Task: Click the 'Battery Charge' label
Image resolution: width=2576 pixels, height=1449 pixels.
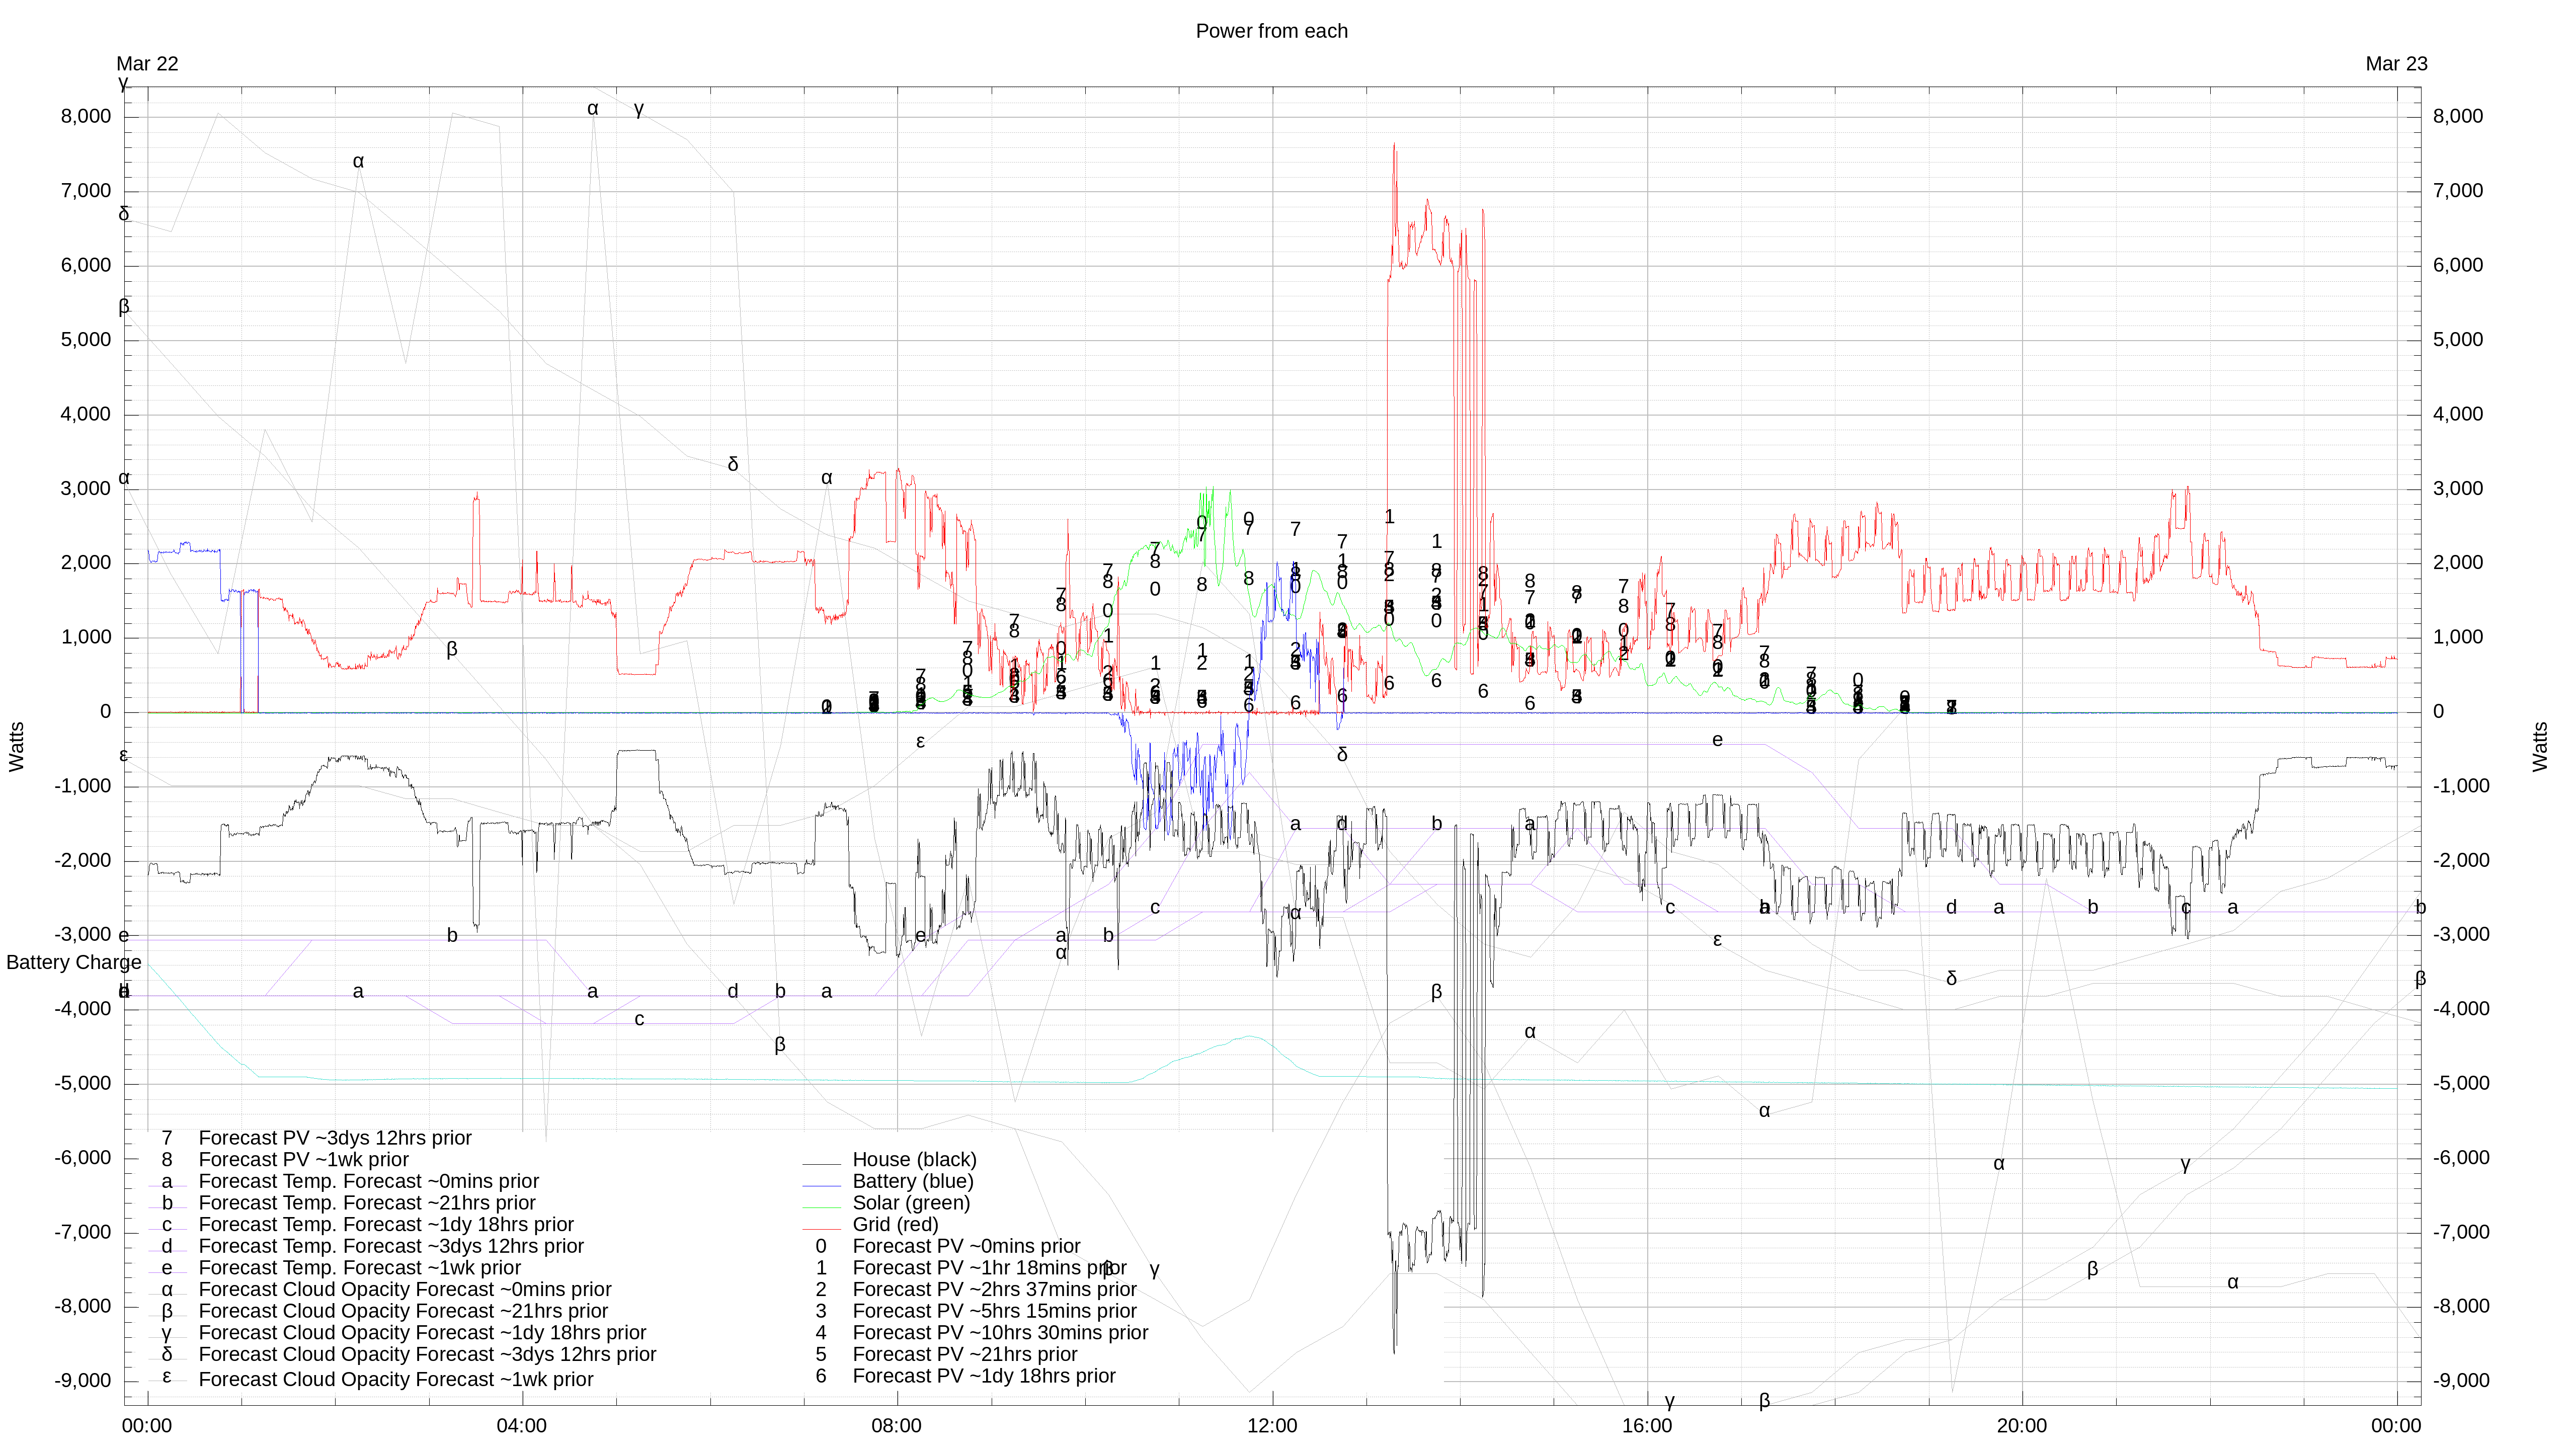Action: click(74, 962)
